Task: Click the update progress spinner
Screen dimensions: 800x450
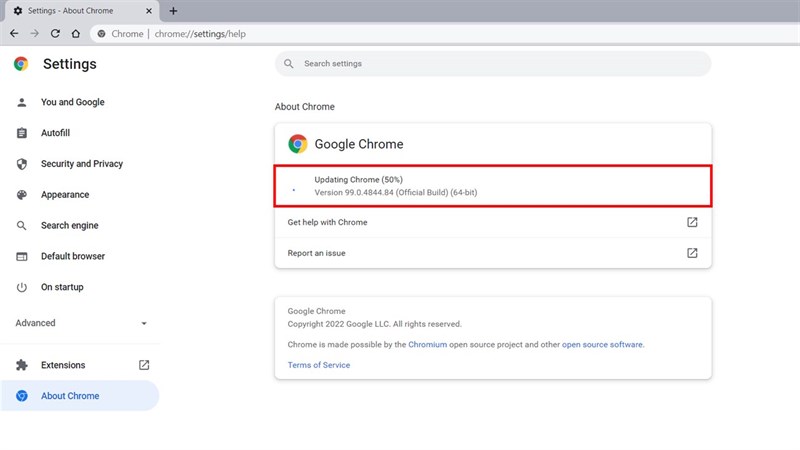Action: point(293,190)
